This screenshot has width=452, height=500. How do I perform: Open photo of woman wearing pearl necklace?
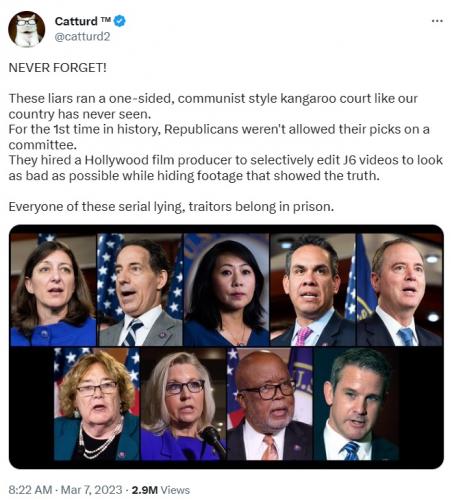point(97,404)
